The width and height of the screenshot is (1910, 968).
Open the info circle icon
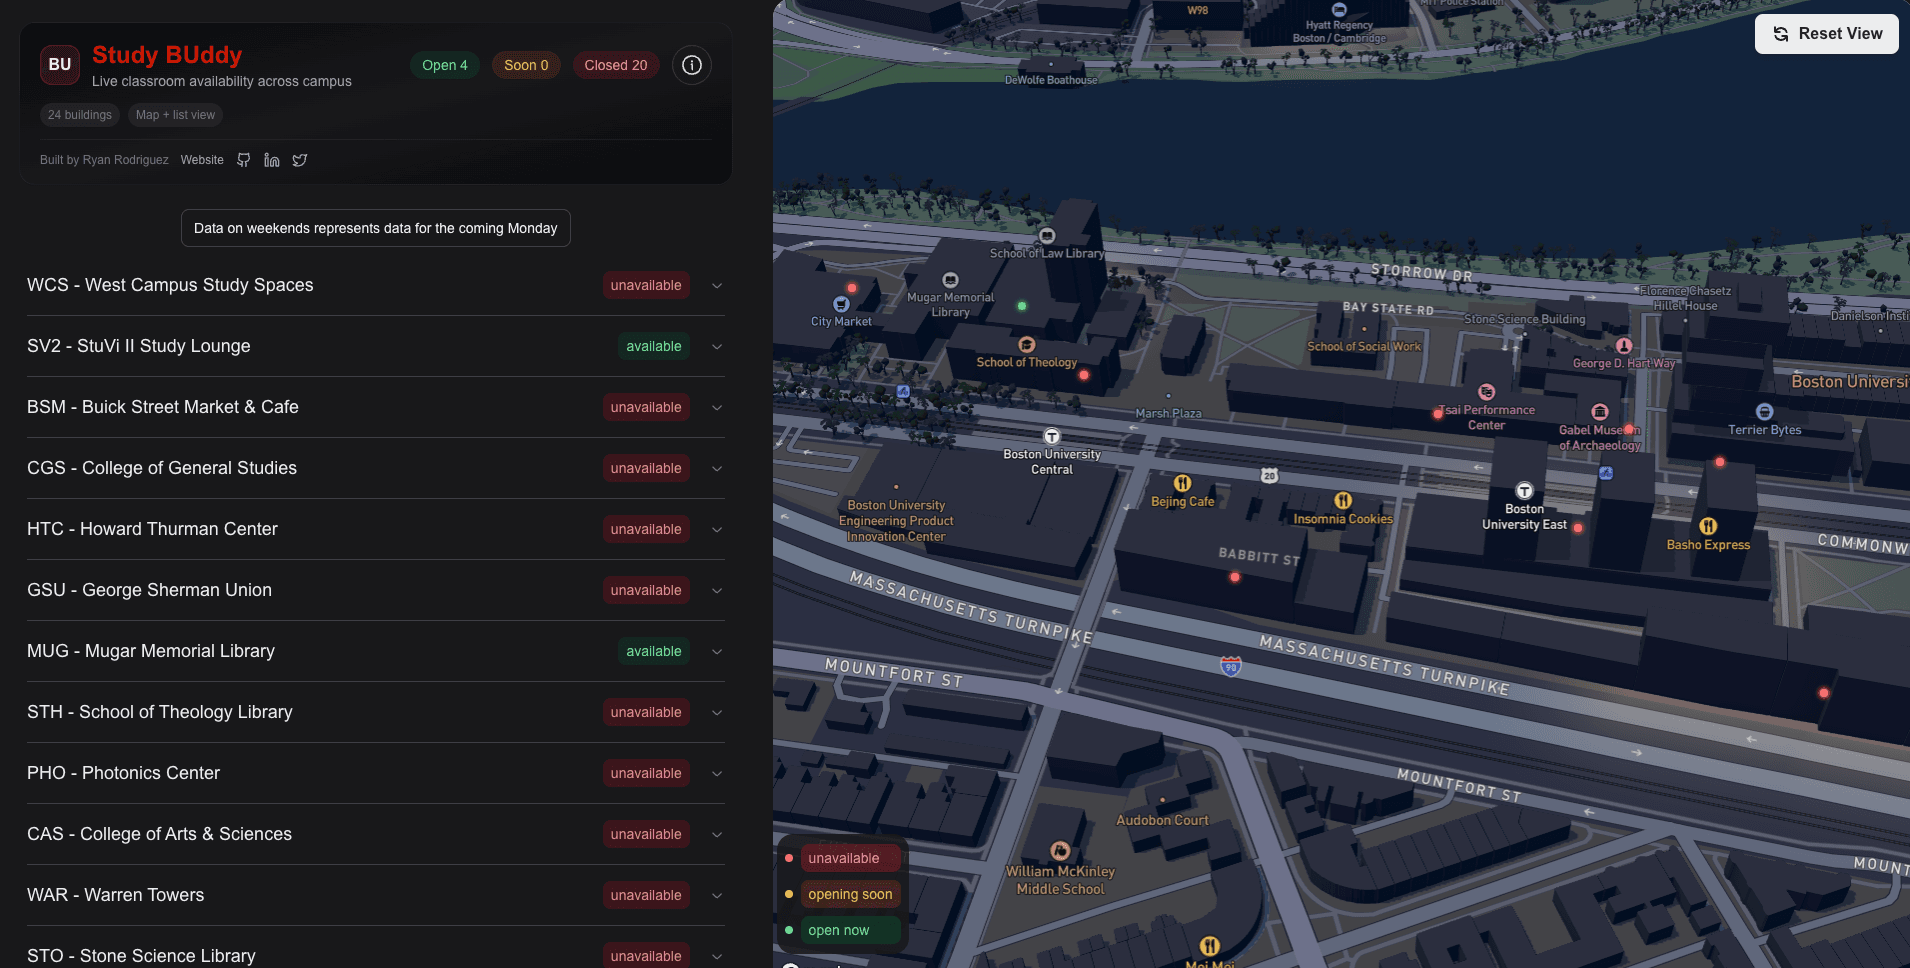691,65
